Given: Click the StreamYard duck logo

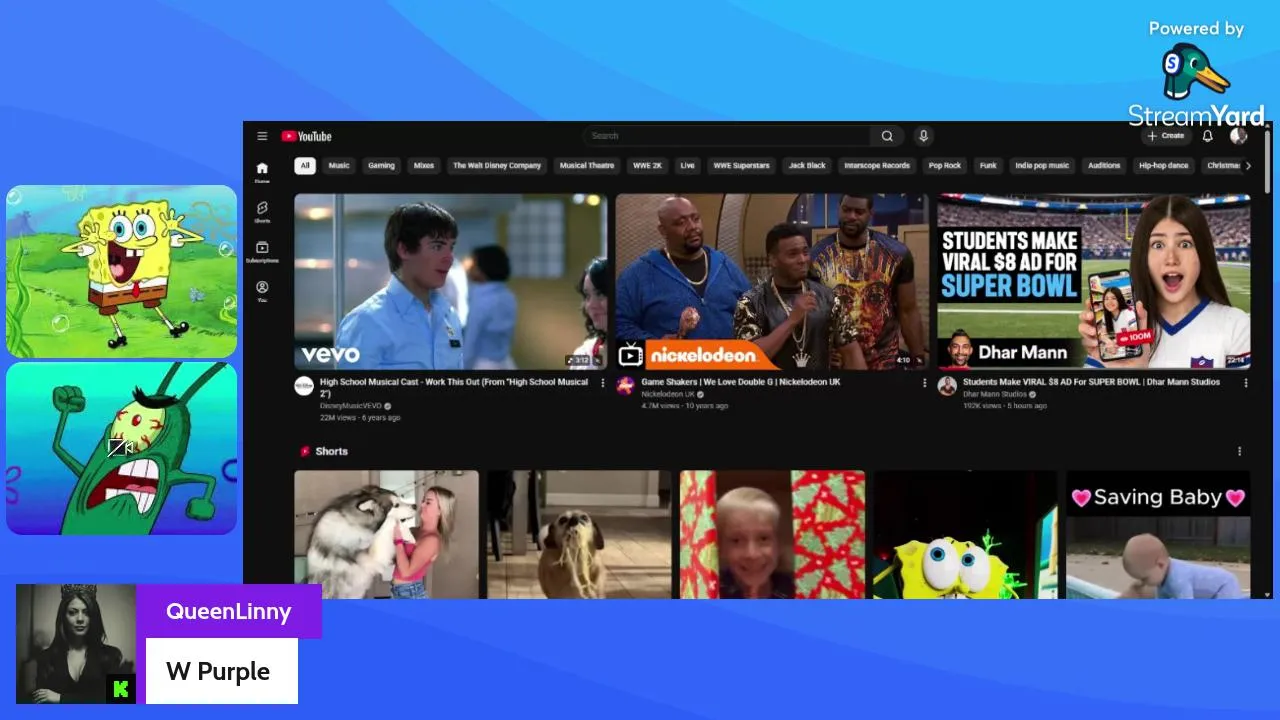Looking at the screenshot, I should coord(1194,72).
